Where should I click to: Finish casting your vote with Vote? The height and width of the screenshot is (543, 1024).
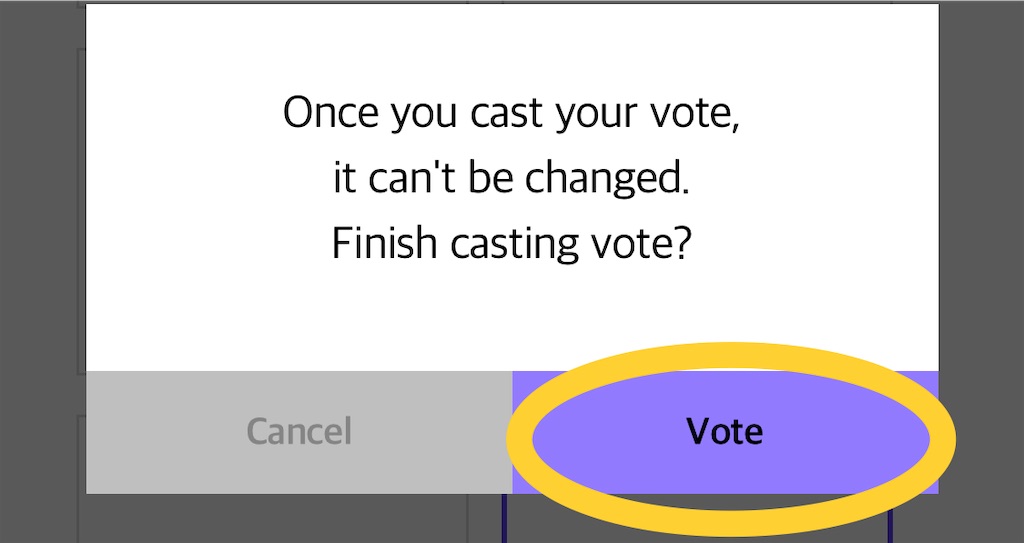[x=725, y=432]
